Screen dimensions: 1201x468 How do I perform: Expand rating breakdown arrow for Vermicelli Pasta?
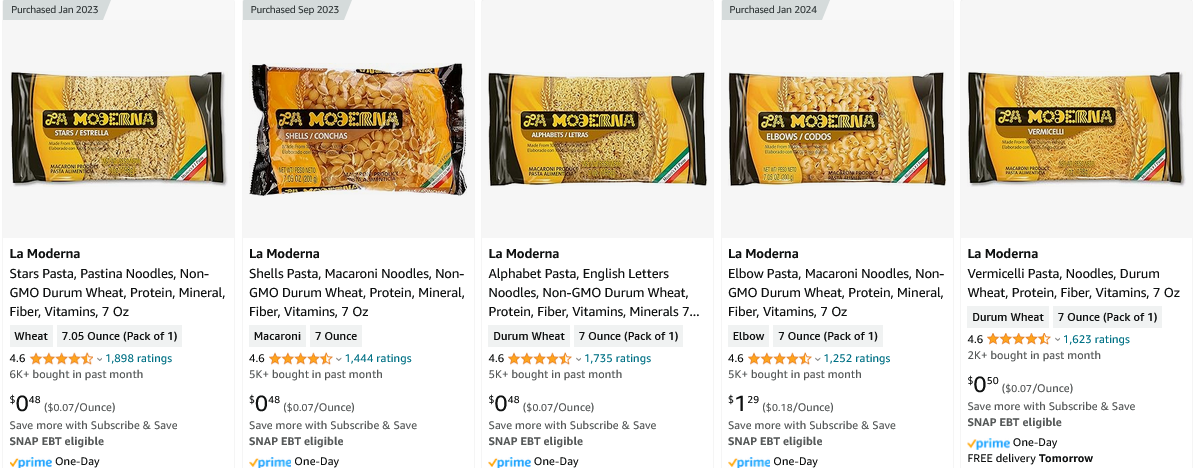pos(1058,340)
